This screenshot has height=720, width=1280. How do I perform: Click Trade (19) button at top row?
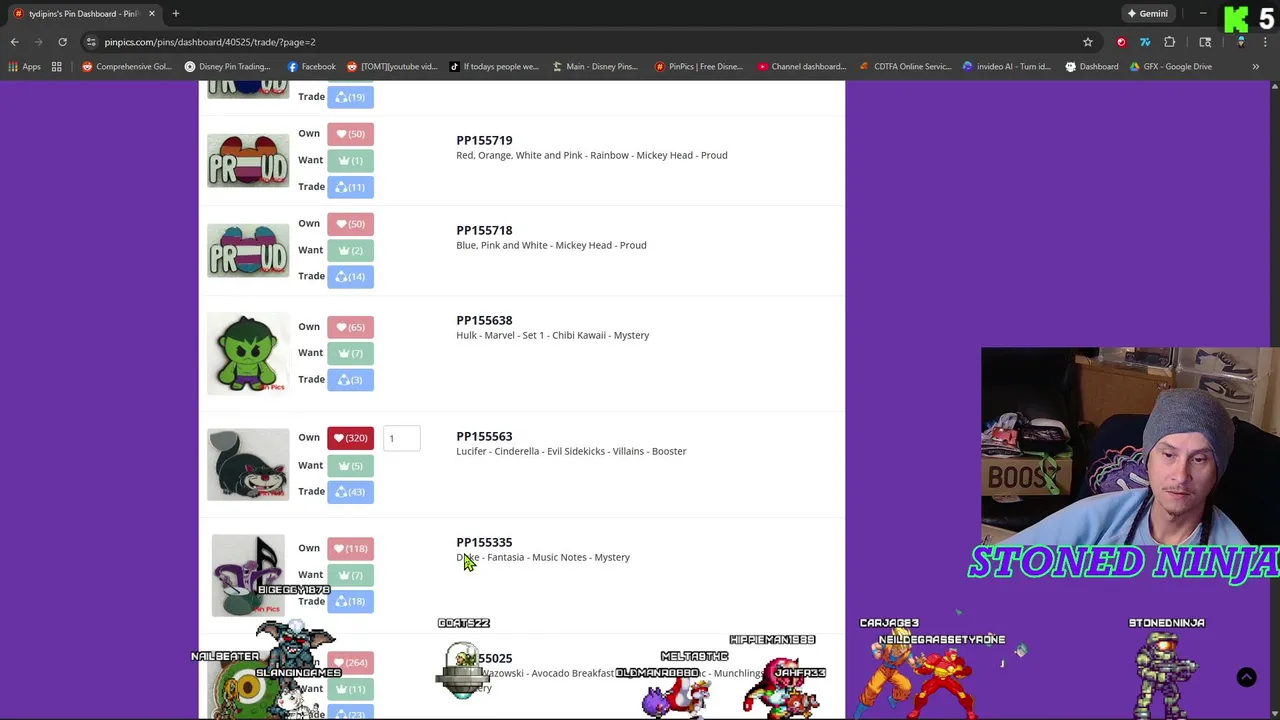click(x=350, y=97)
